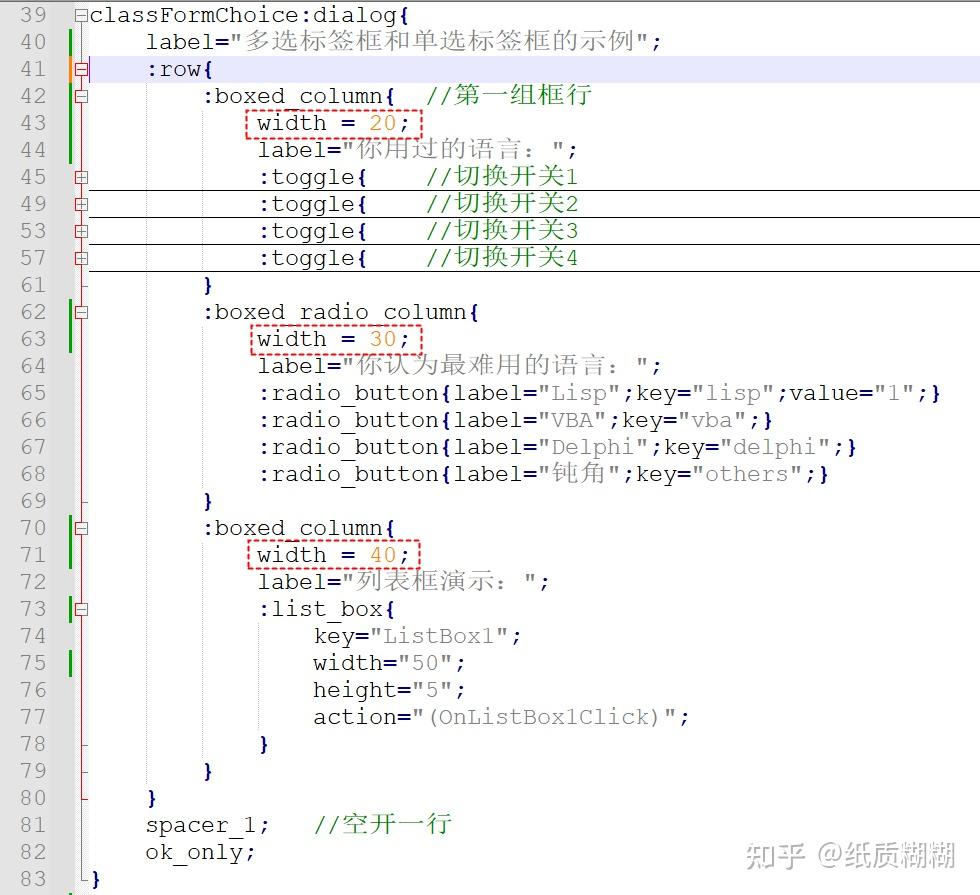Collapse the :row fold on line 41

(80, 69)
